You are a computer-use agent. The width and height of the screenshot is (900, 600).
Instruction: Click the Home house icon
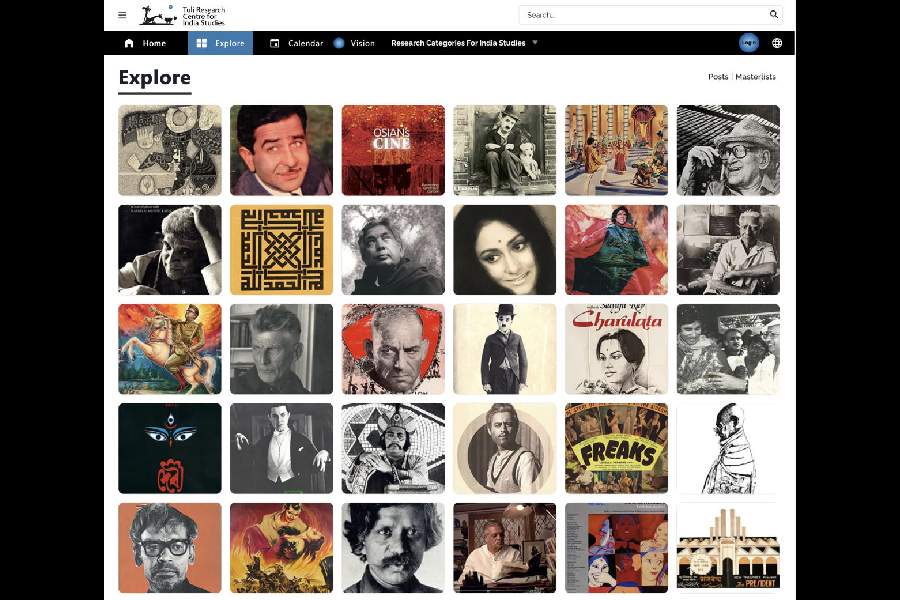[129, 43]
